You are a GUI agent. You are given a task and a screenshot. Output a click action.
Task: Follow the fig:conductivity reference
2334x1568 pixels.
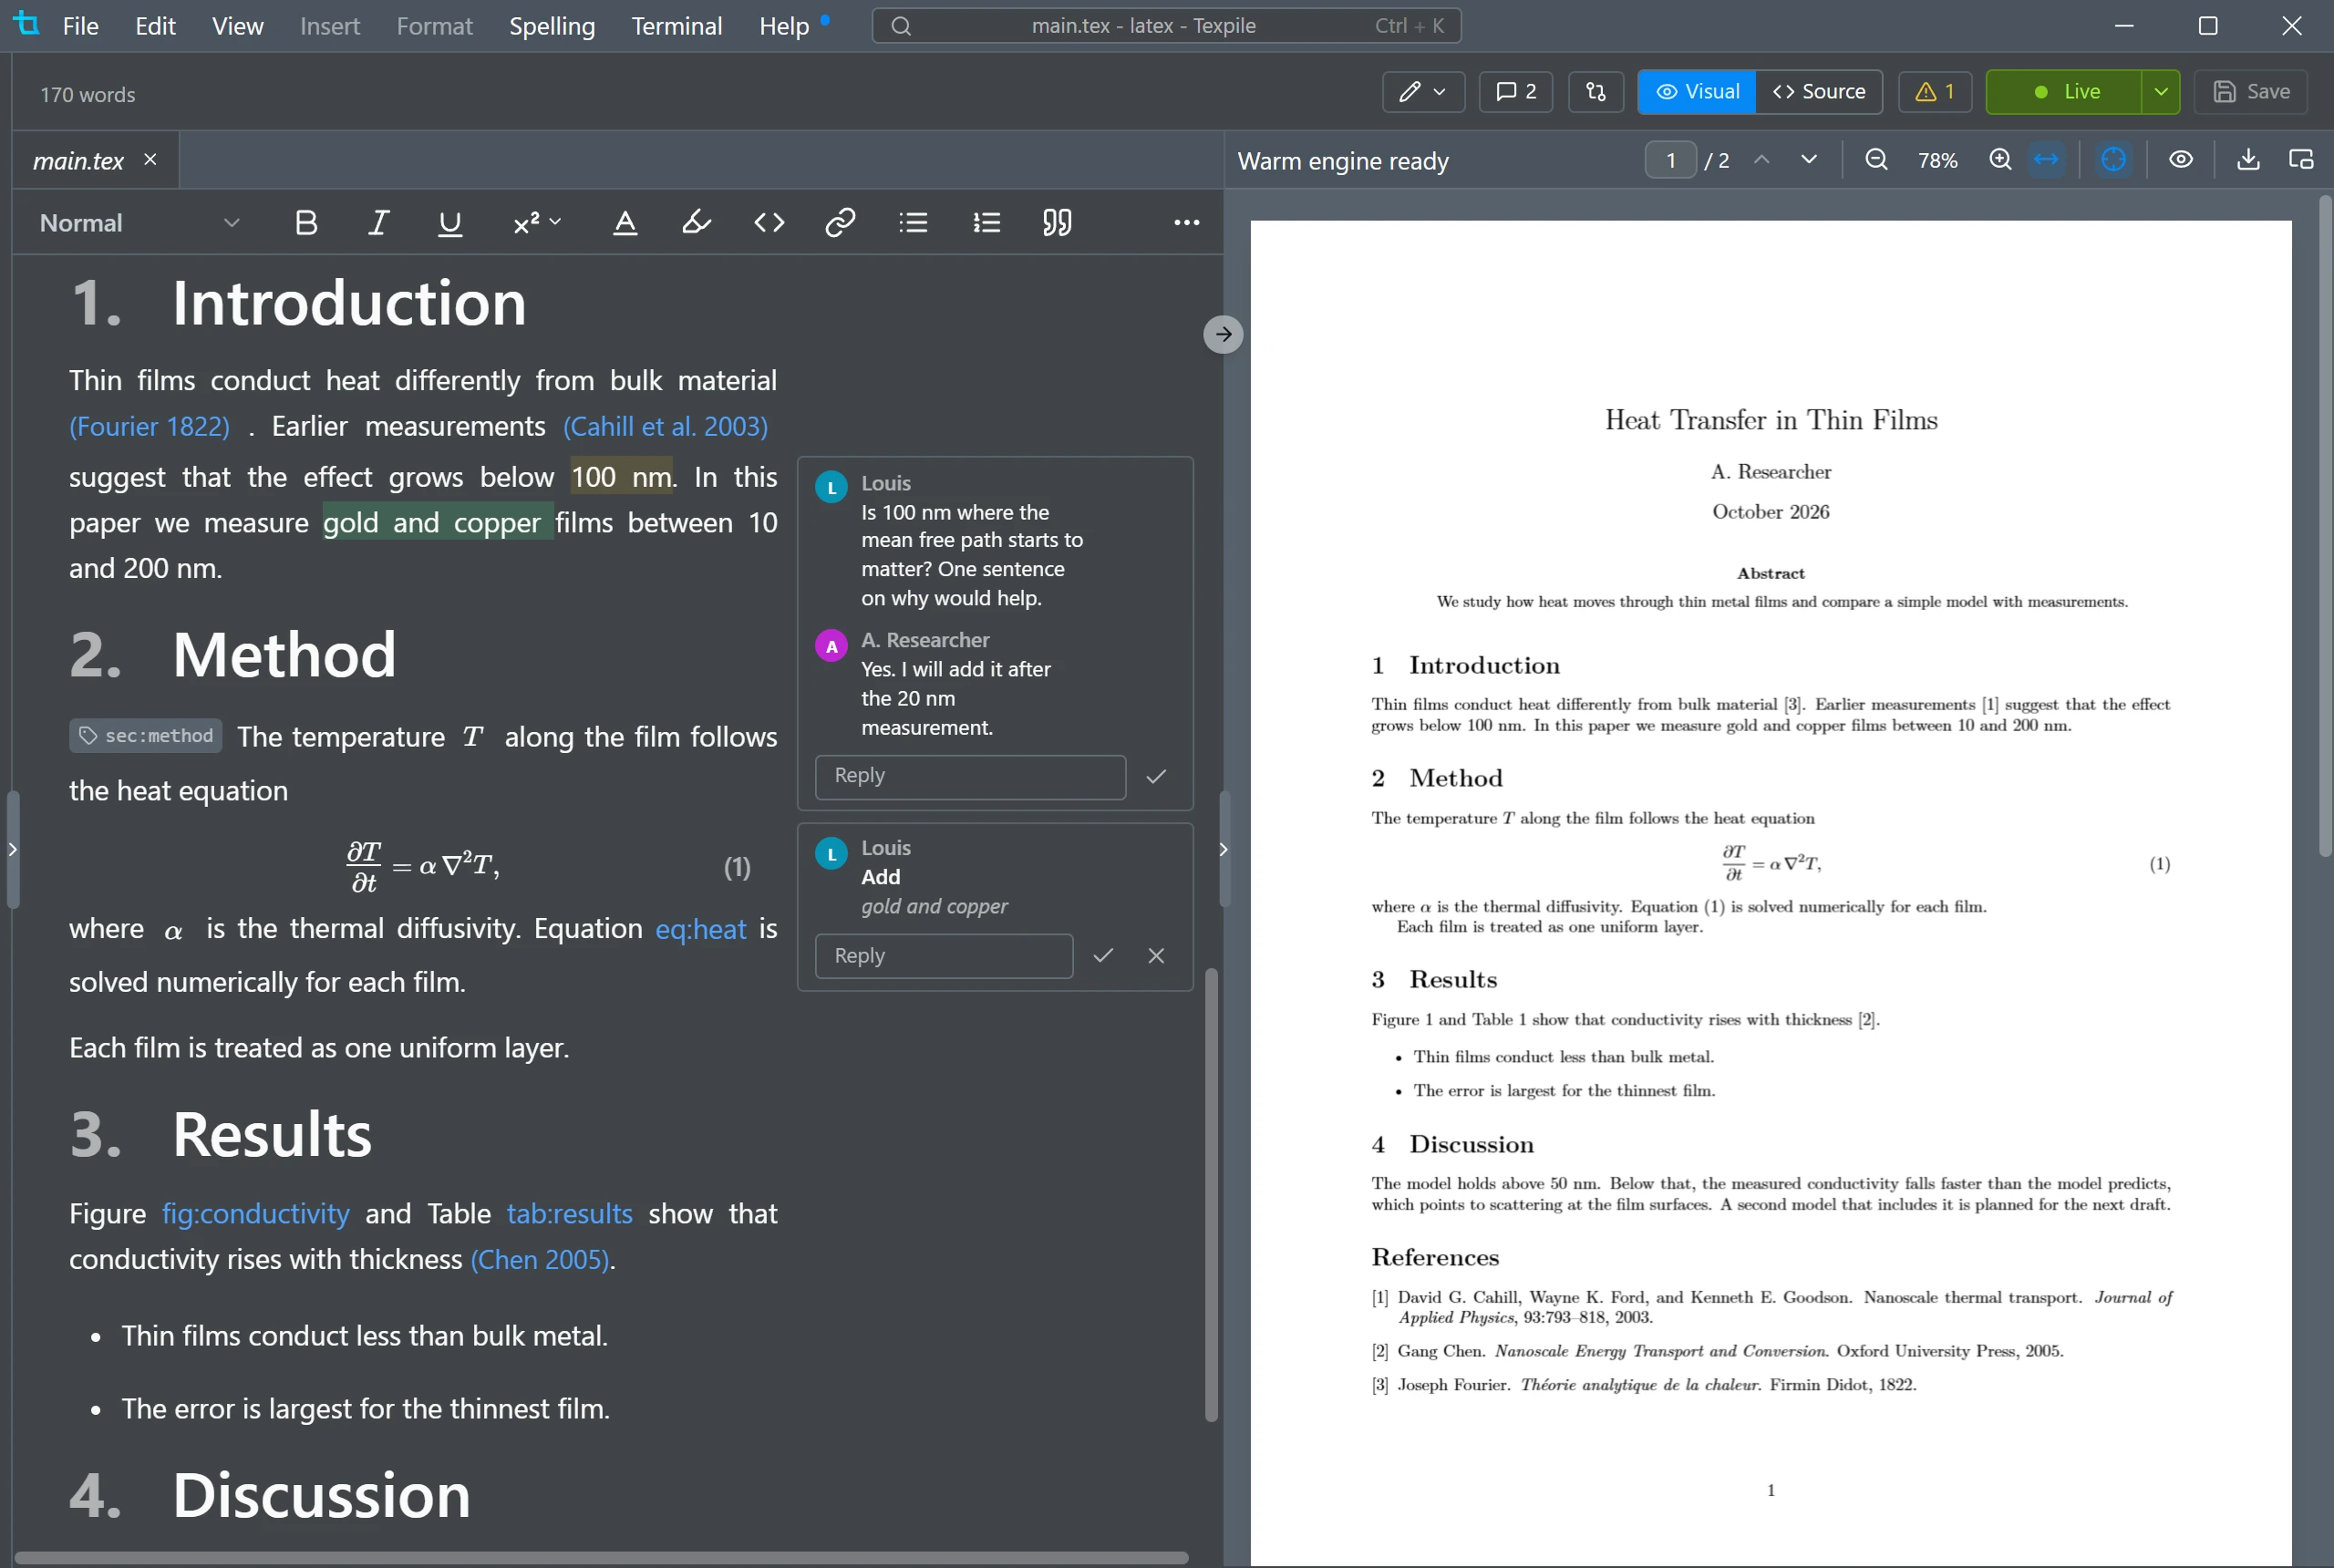pos(256,1214)
